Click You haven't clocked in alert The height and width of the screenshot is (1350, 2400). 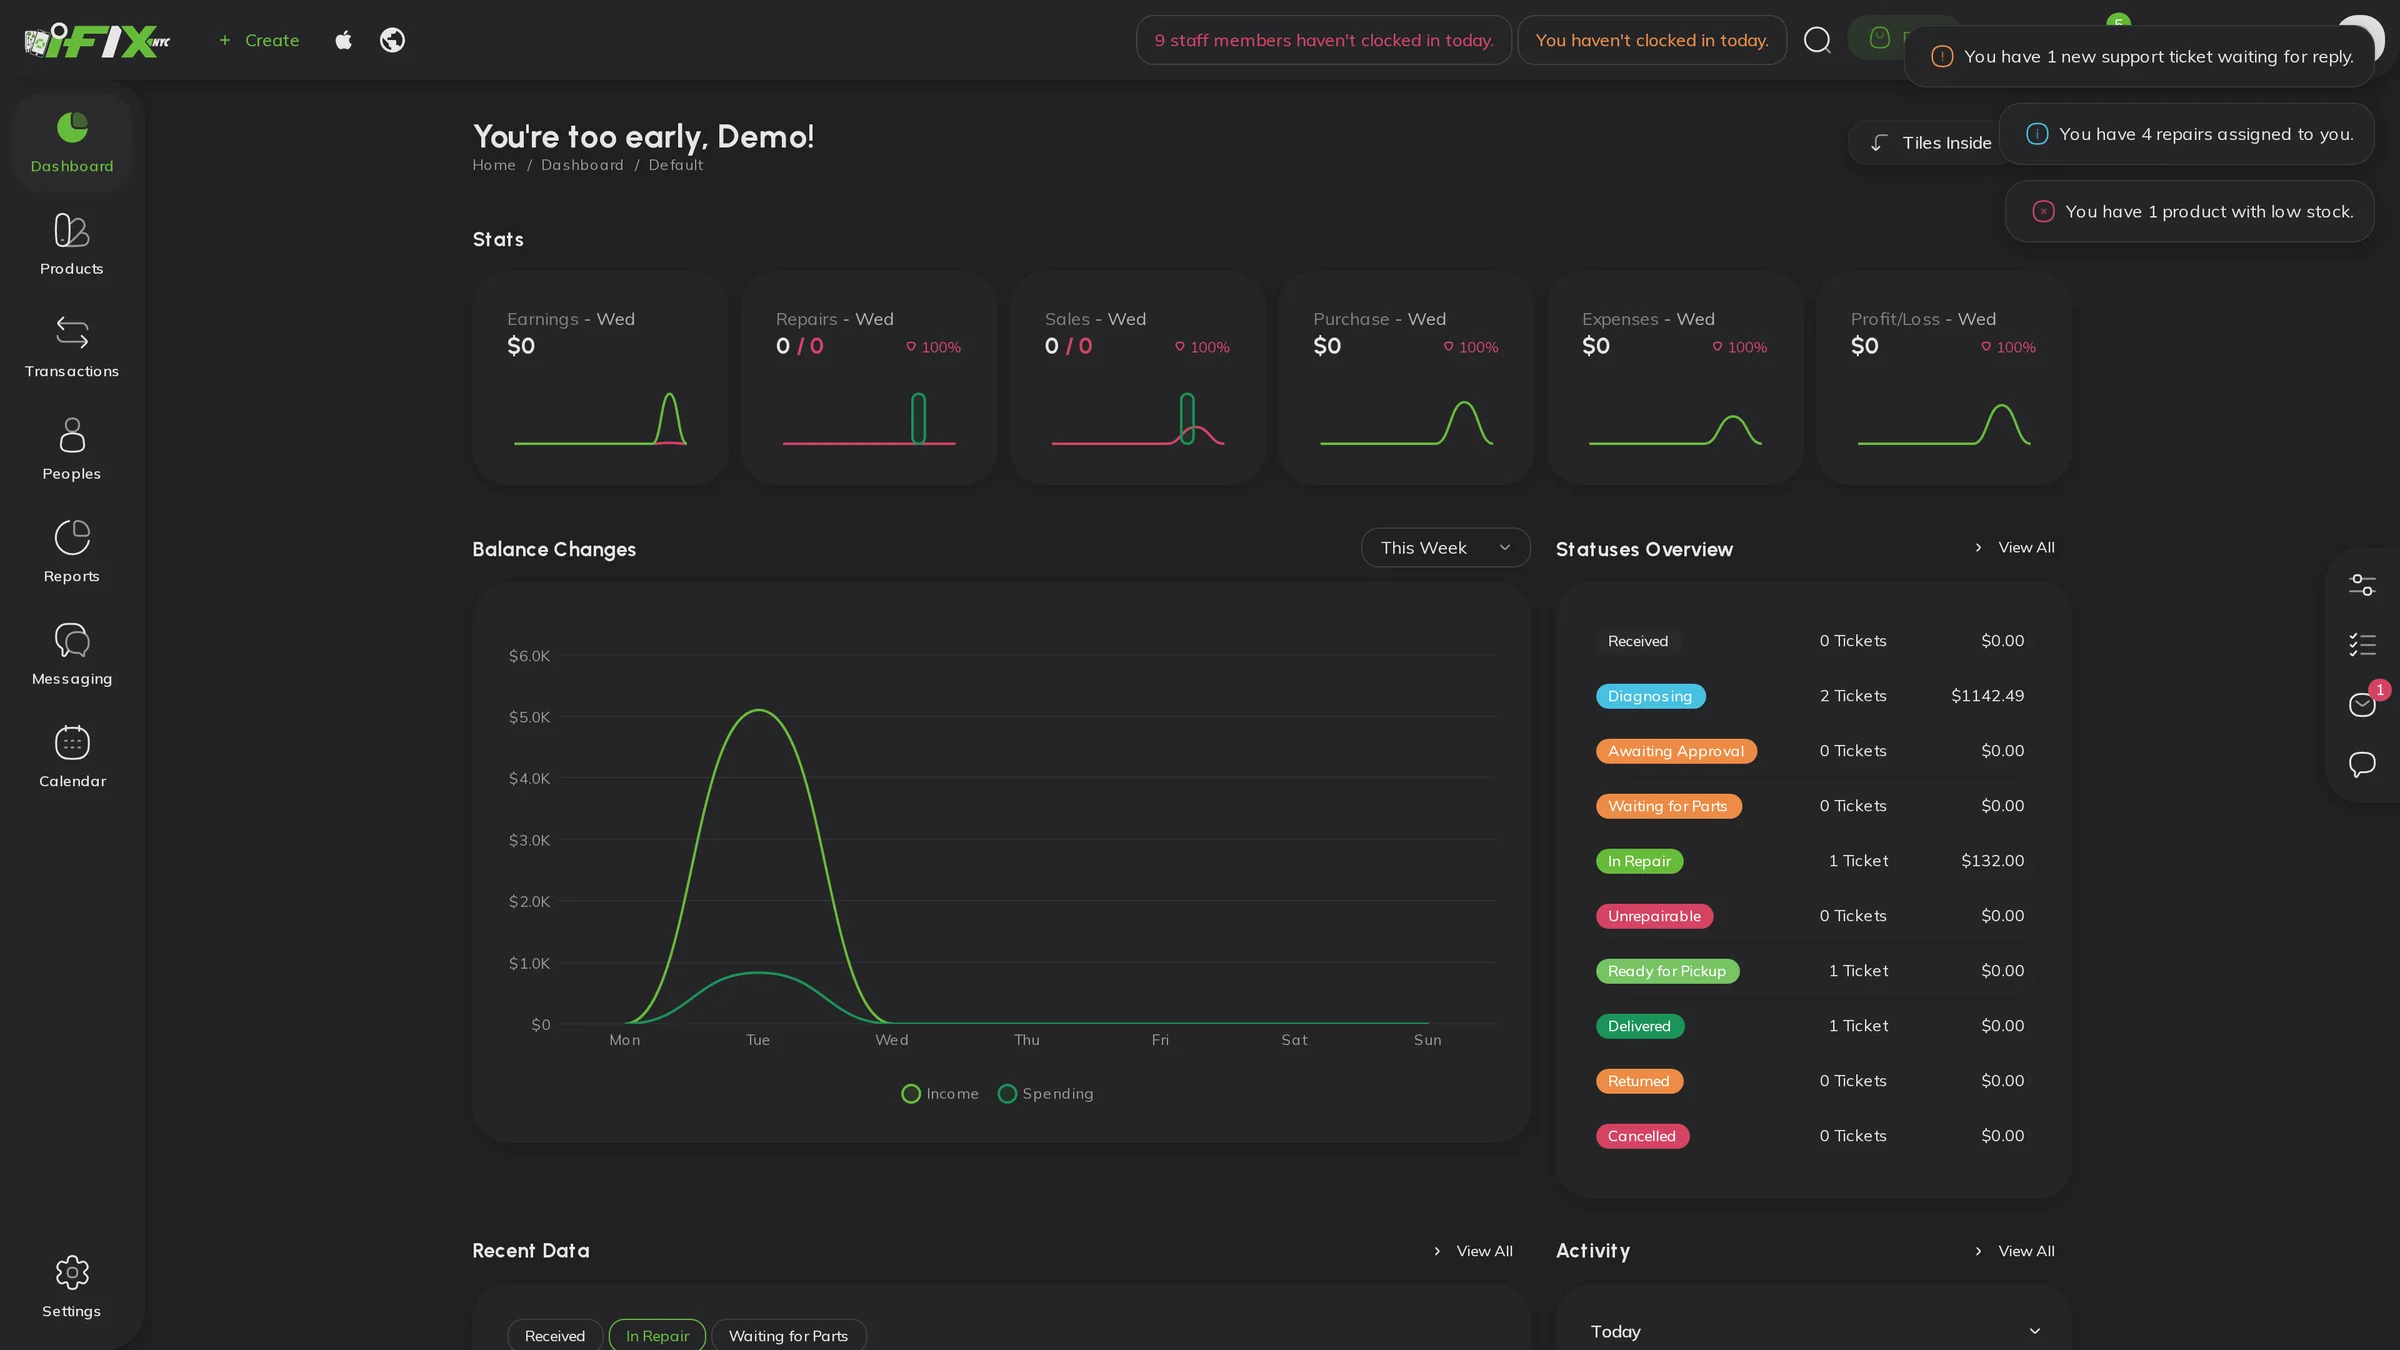pos(1652,40)
